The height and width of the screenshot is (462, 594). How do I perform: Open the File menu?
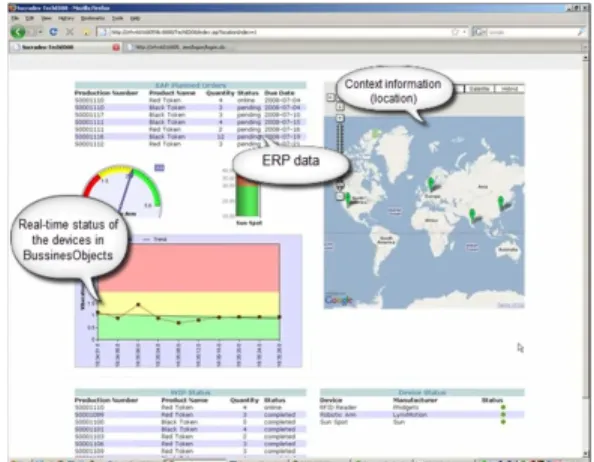[x=15, y=18]
